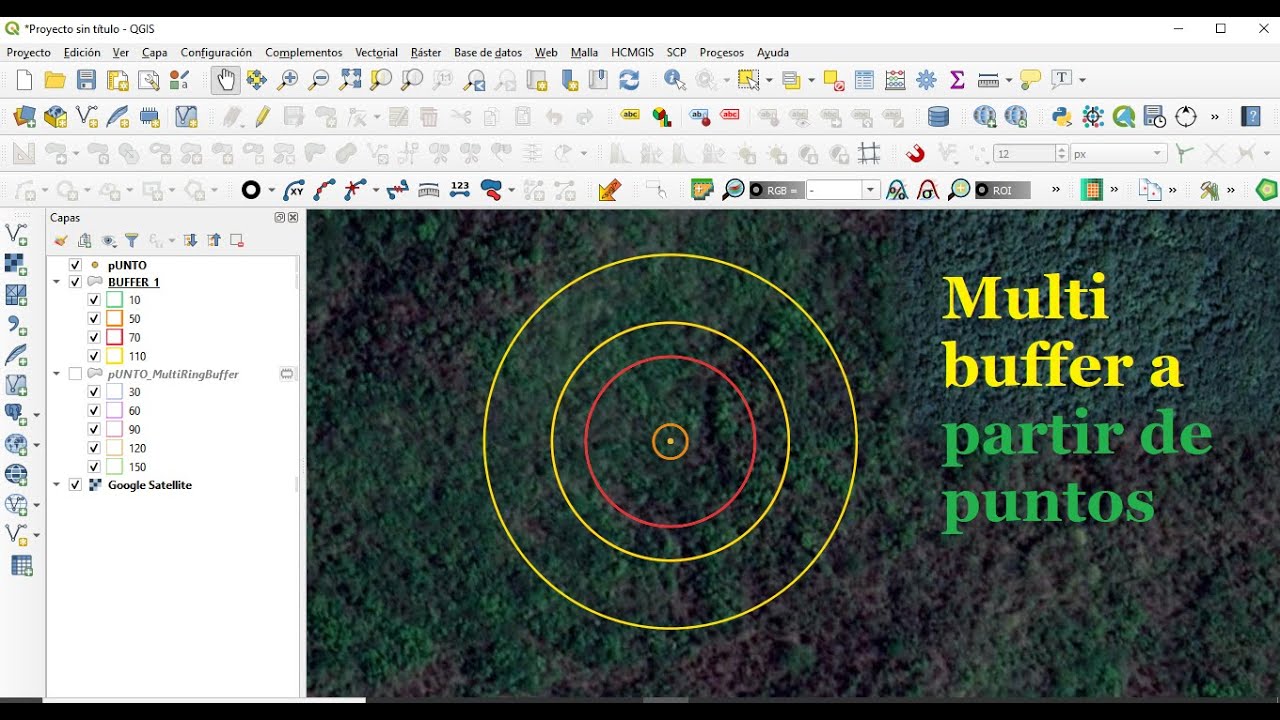The image size is (1280, 720).
Task: Click Add Vector Layer icon in left sidebar
Action: 17,235
